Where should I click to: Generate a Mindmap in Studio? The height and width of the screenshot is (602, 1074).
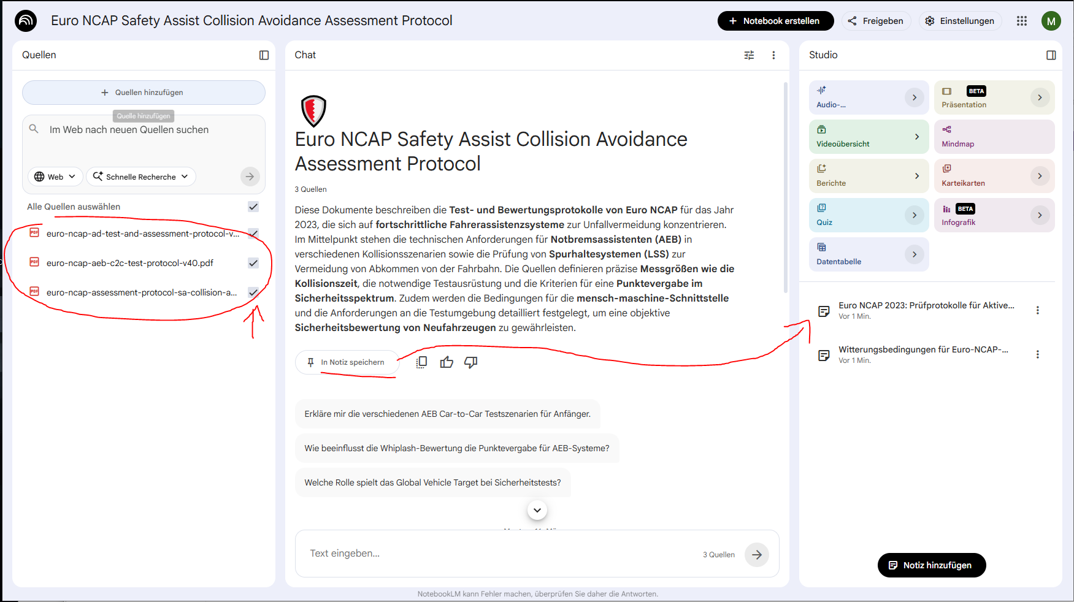coord(994,136)
